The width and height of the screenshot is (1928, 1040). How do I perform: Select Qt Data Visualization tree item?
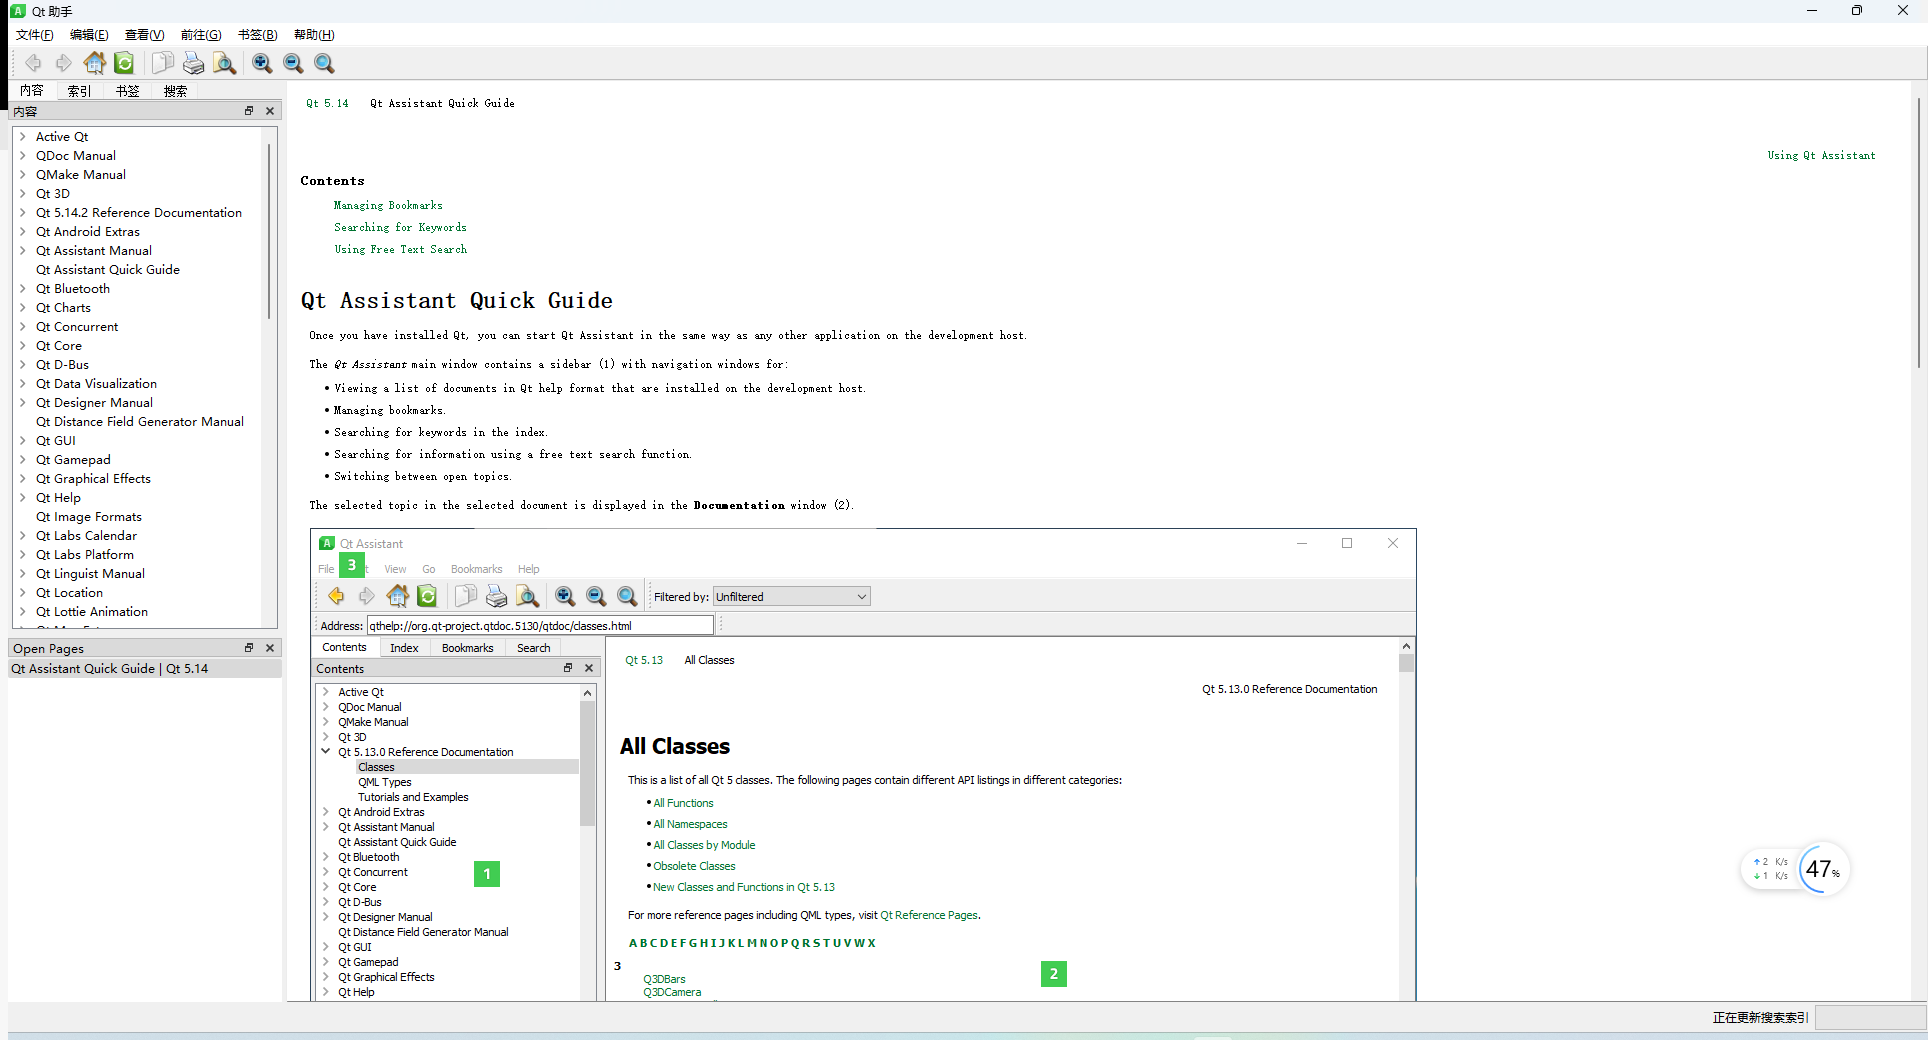pyautogui.click(x=96, y=384)
